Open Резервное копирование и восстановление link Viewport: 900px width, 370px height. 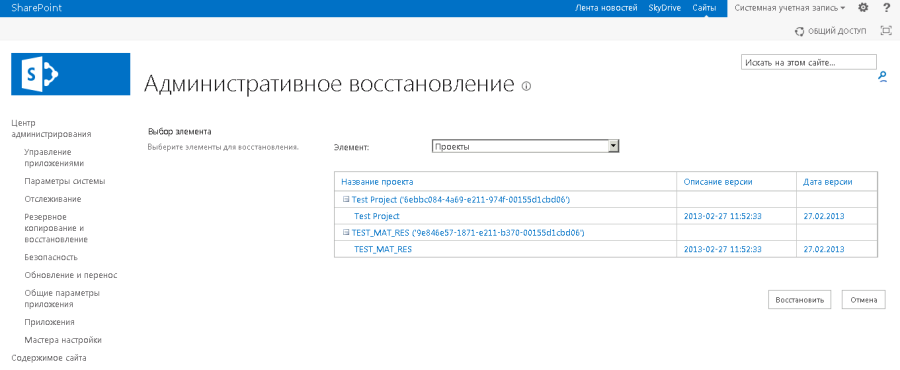point(56,228)
